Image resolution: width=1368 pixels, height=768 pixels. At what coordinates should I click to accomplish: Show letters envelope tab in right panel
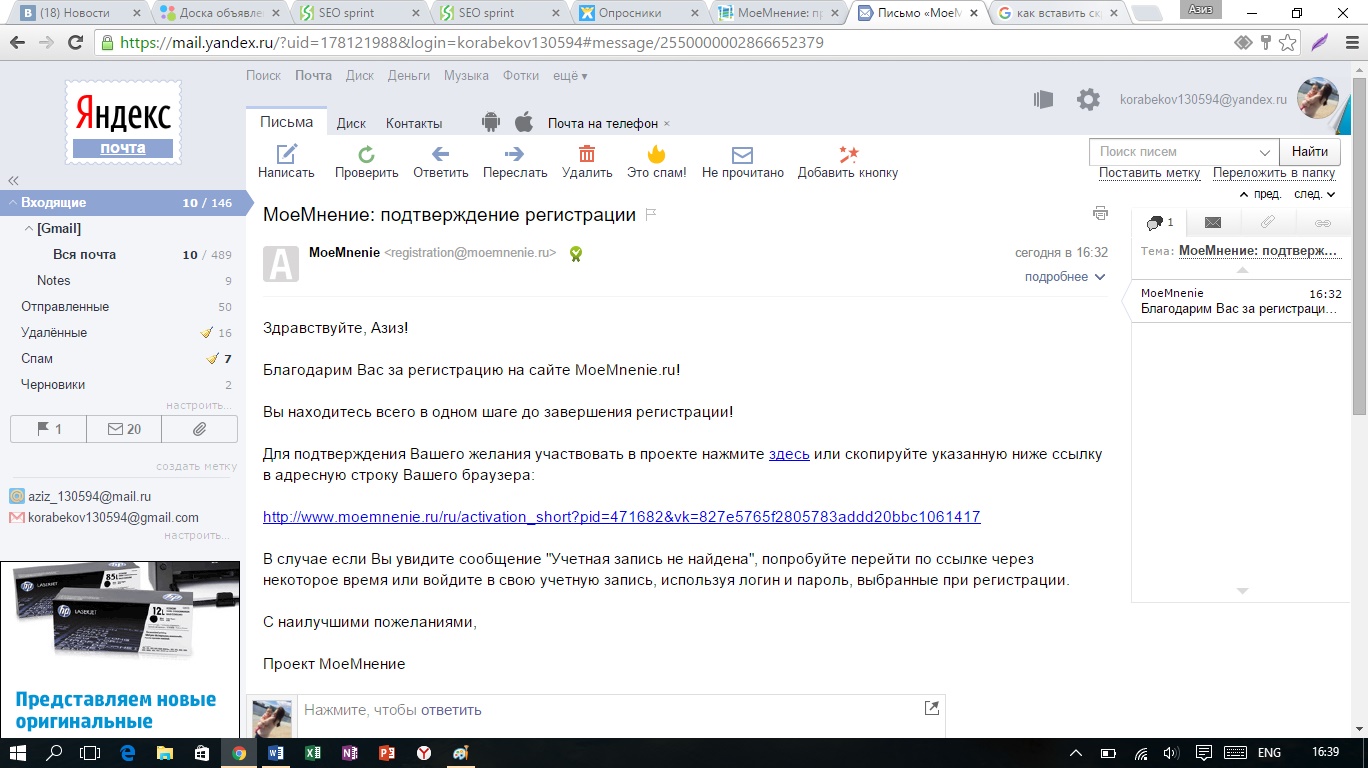pyautogui.click(x=1213, y=222)
